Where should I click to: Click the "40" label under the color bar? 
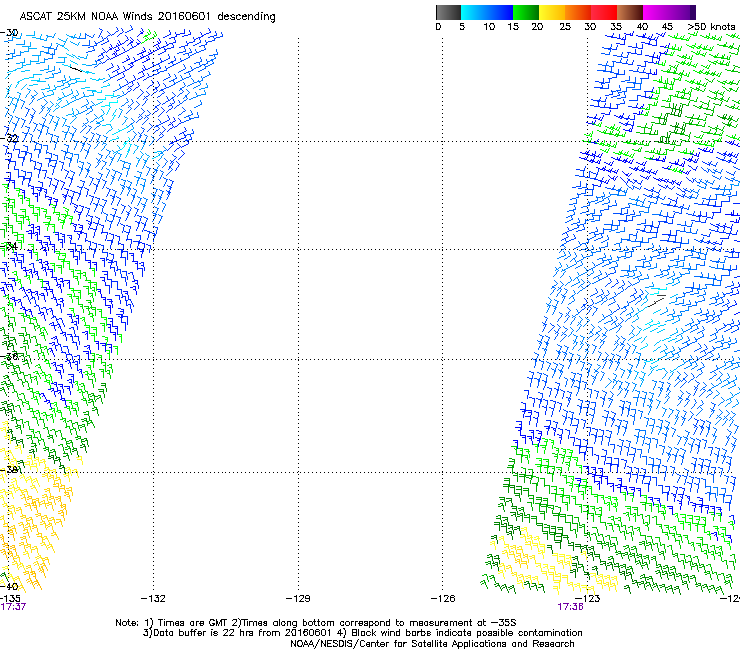tap(642, 27)
